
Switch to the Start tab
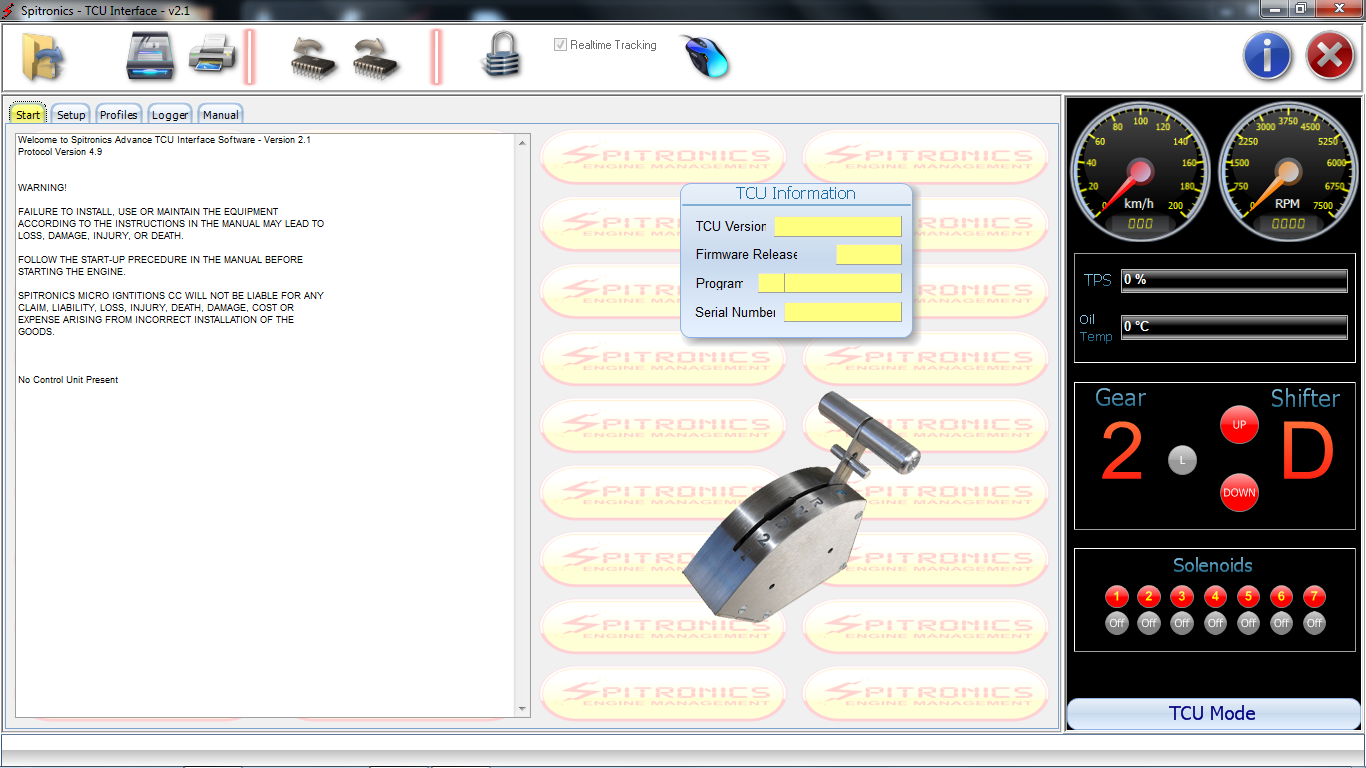point(28,114)
